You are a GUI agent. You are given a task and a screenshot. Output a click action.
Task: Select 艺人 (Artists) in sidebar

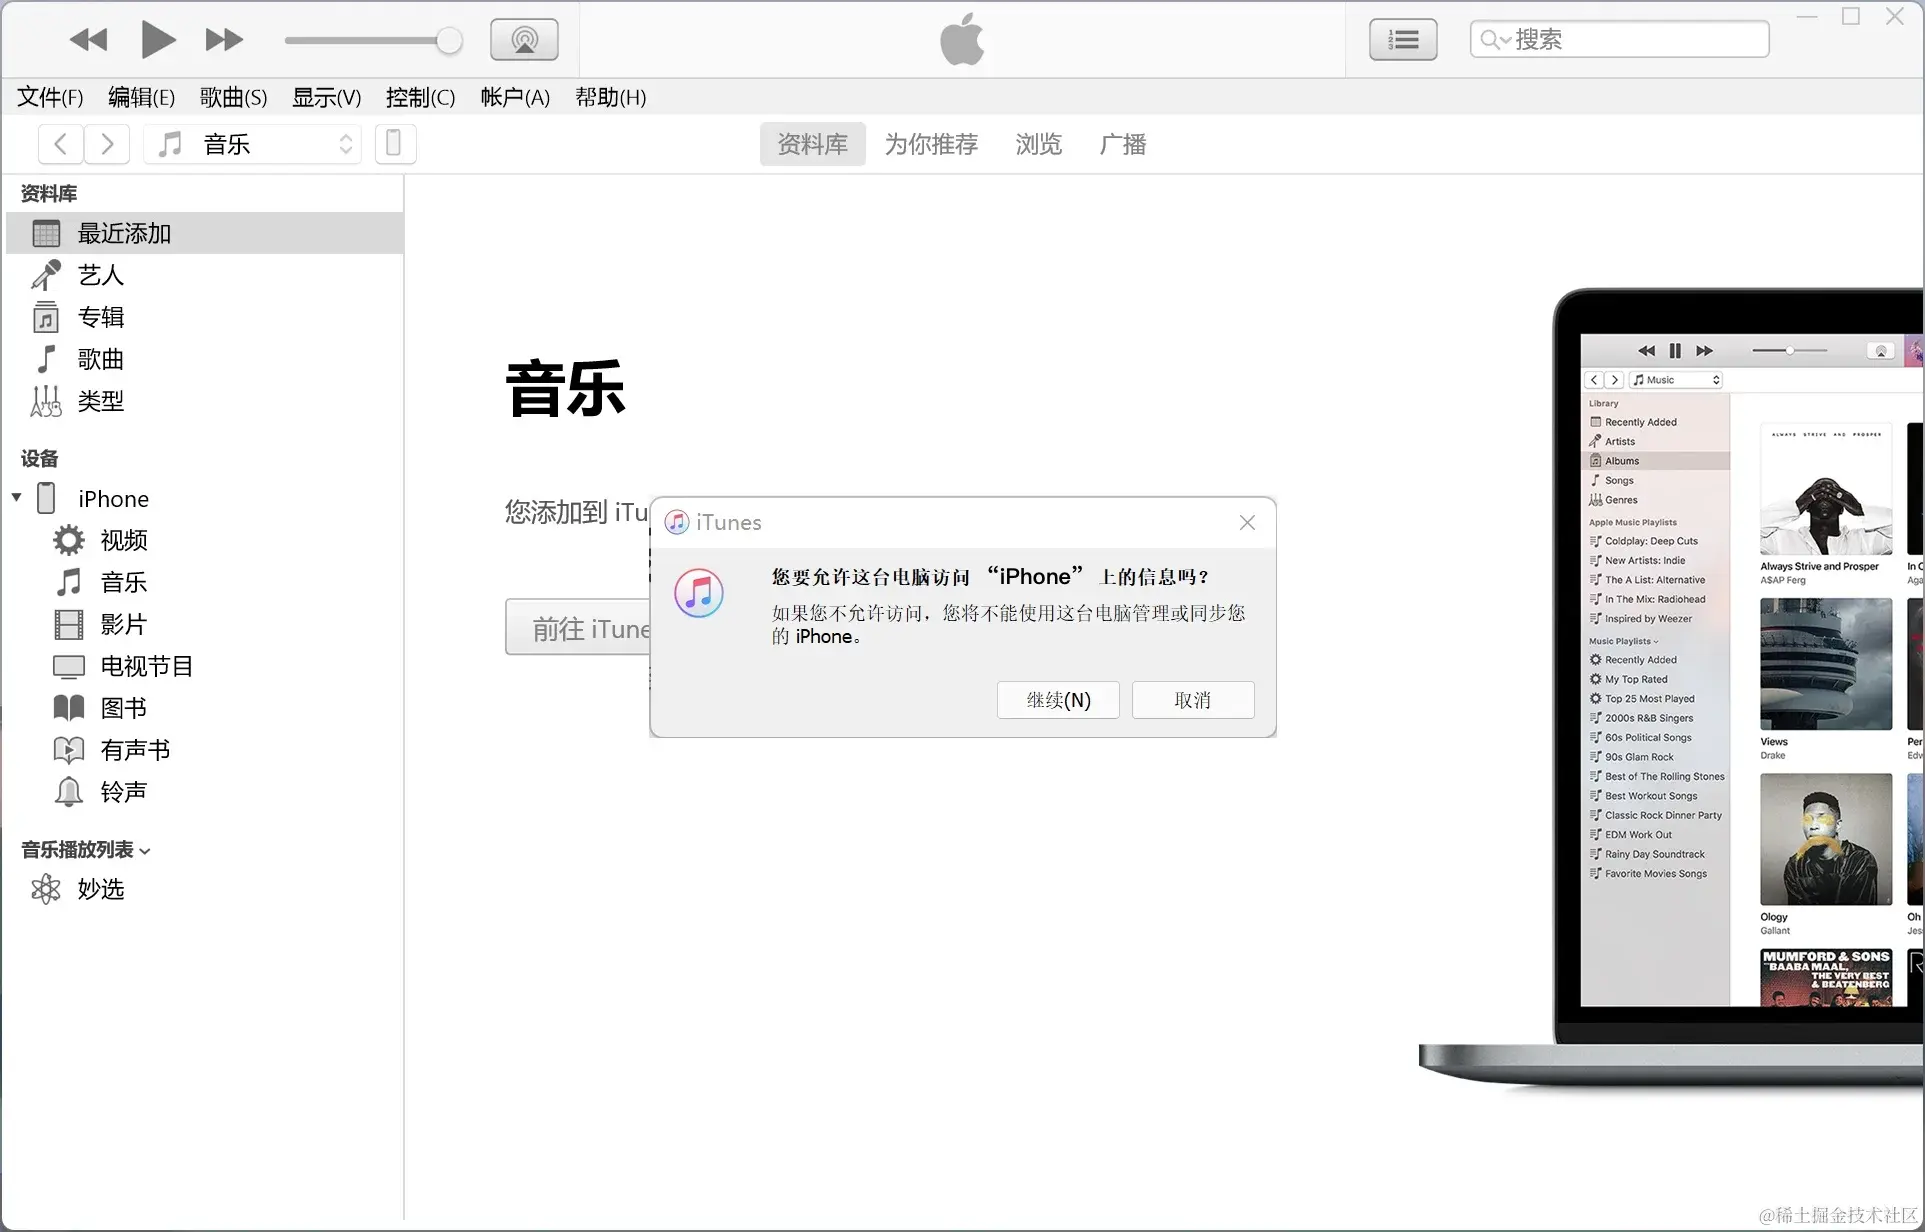coord(100,275)
